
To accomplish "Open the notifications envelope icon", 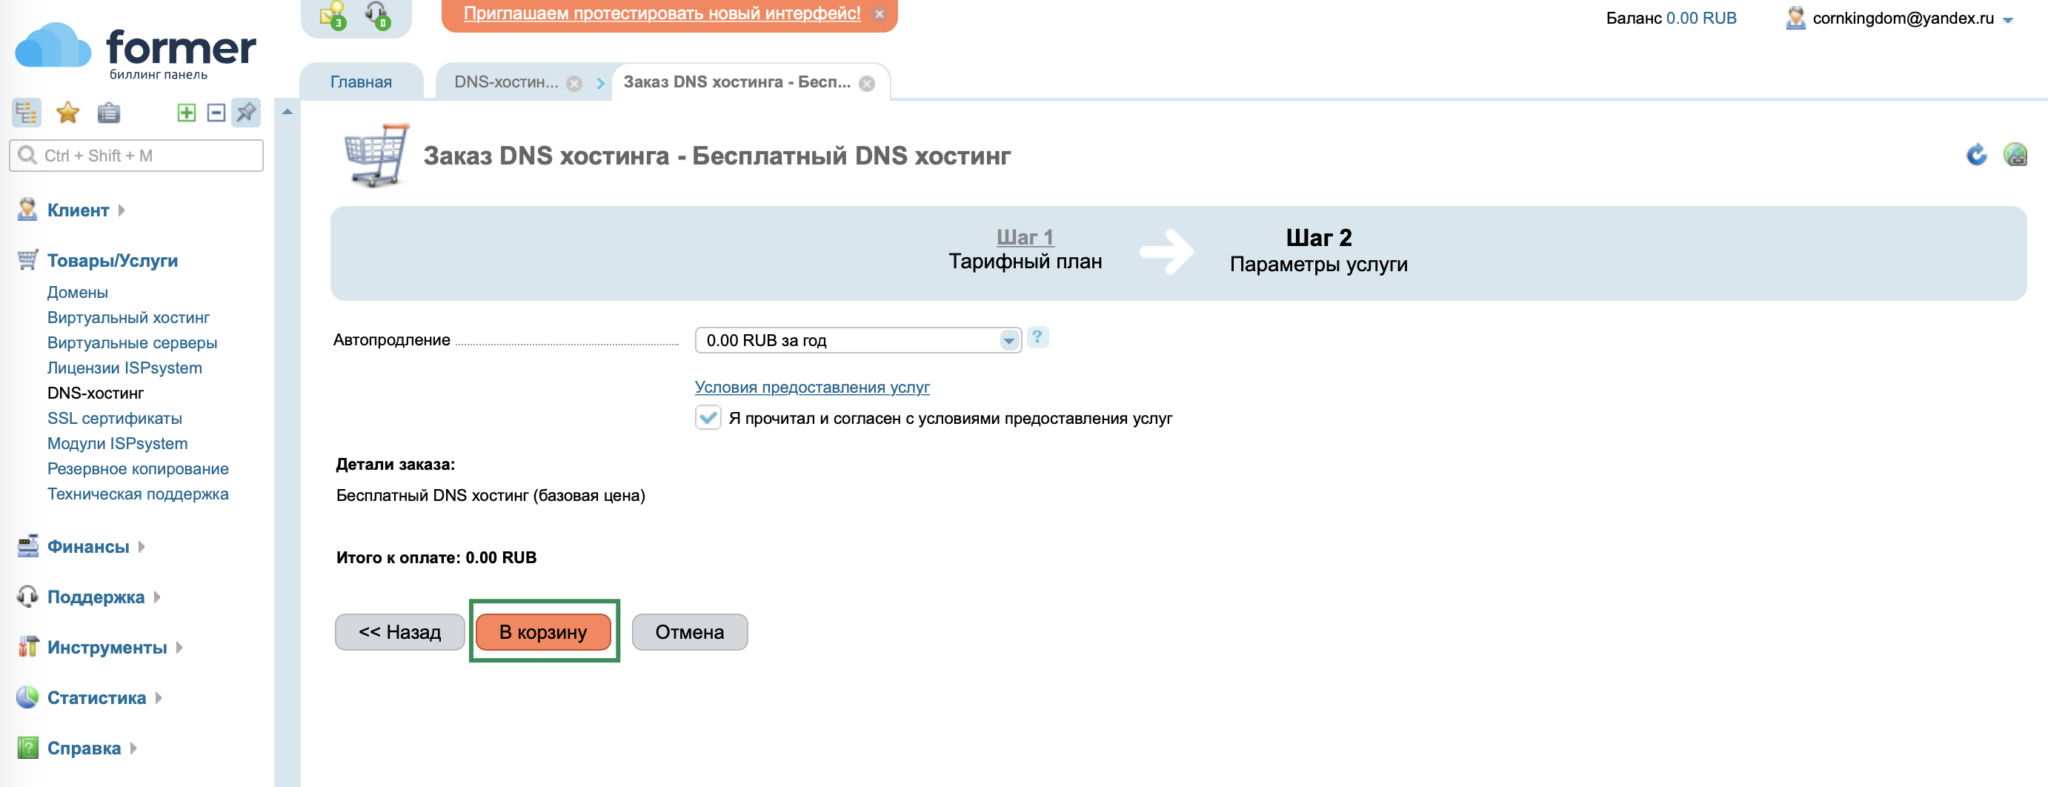I will (x=332, y=15).
